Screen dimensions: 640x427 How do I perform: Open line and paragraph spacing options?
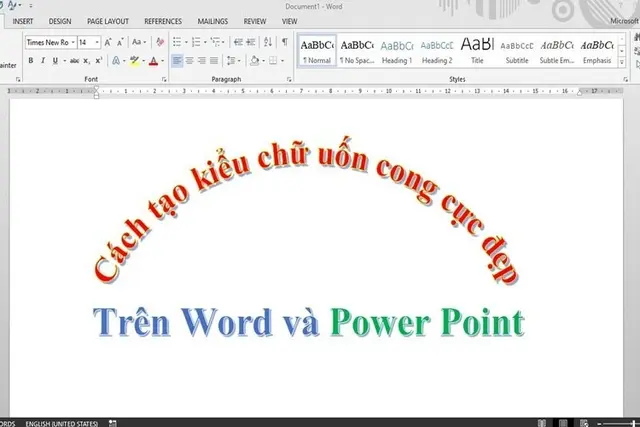[x=231, y=61]
